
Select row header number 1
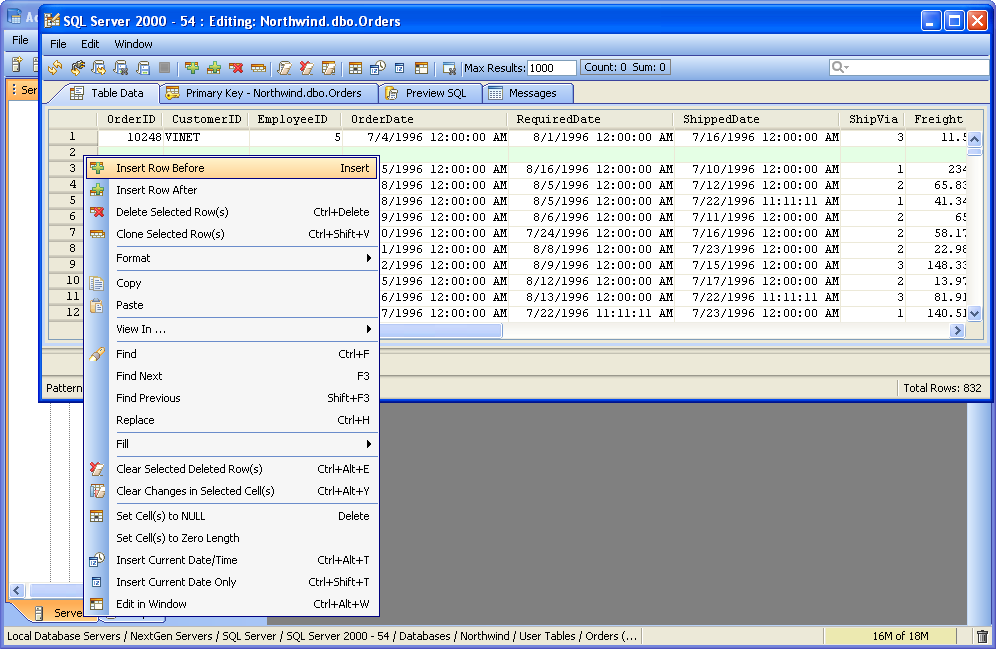73,137
